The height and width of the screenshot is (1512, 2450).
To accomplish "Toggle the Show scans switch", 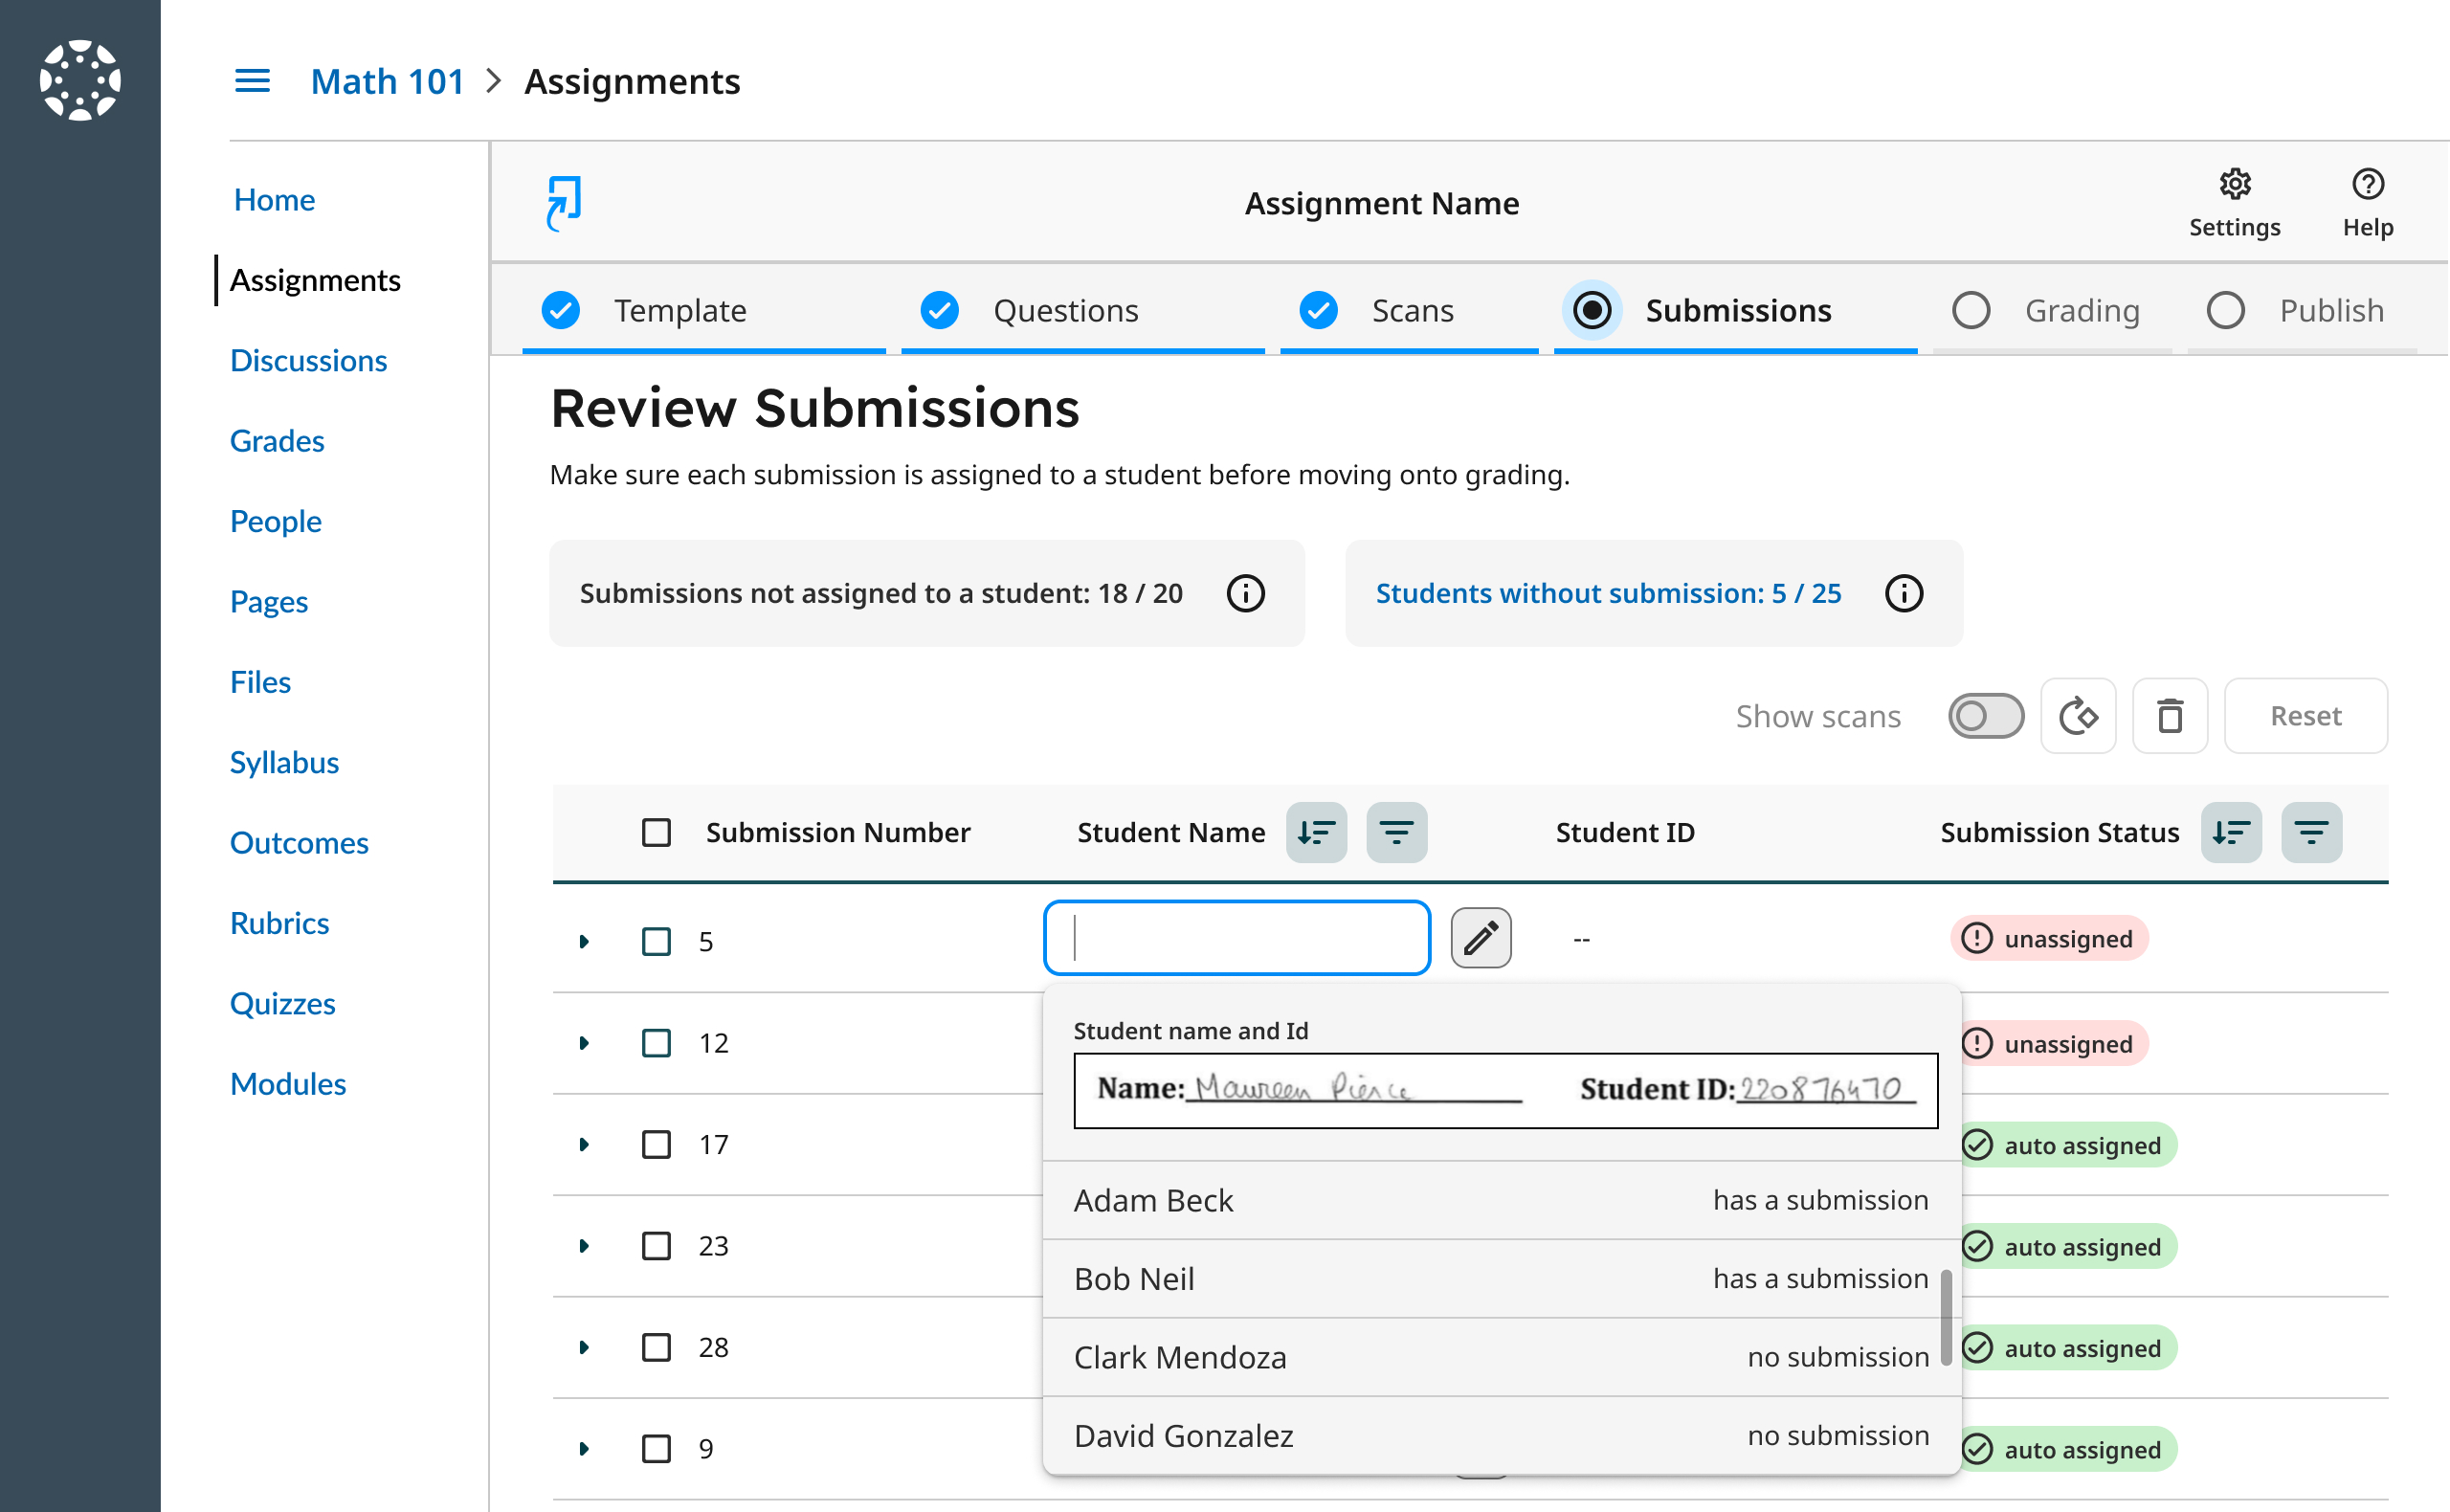I will [x=1985, y=716].
